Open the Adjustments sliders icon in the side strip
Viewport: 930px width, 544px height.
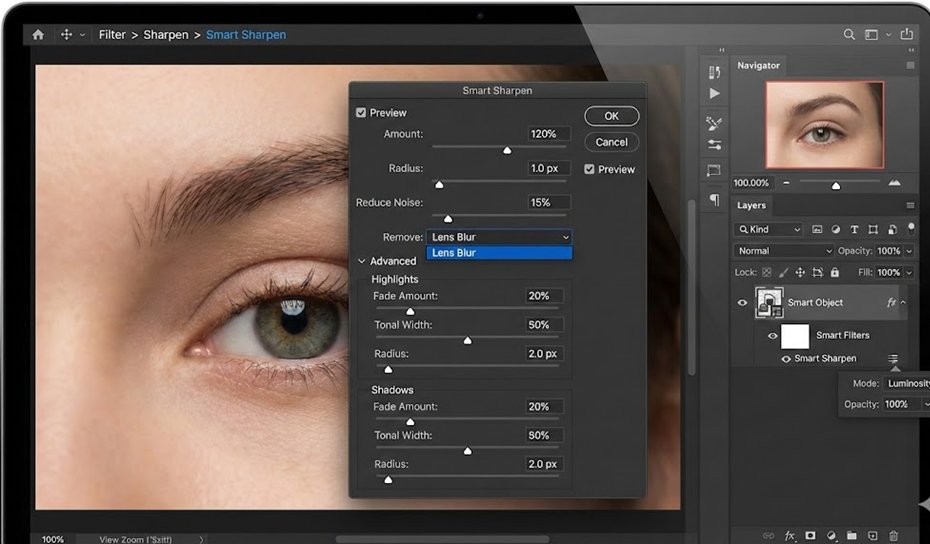click(x=715, y=145)
